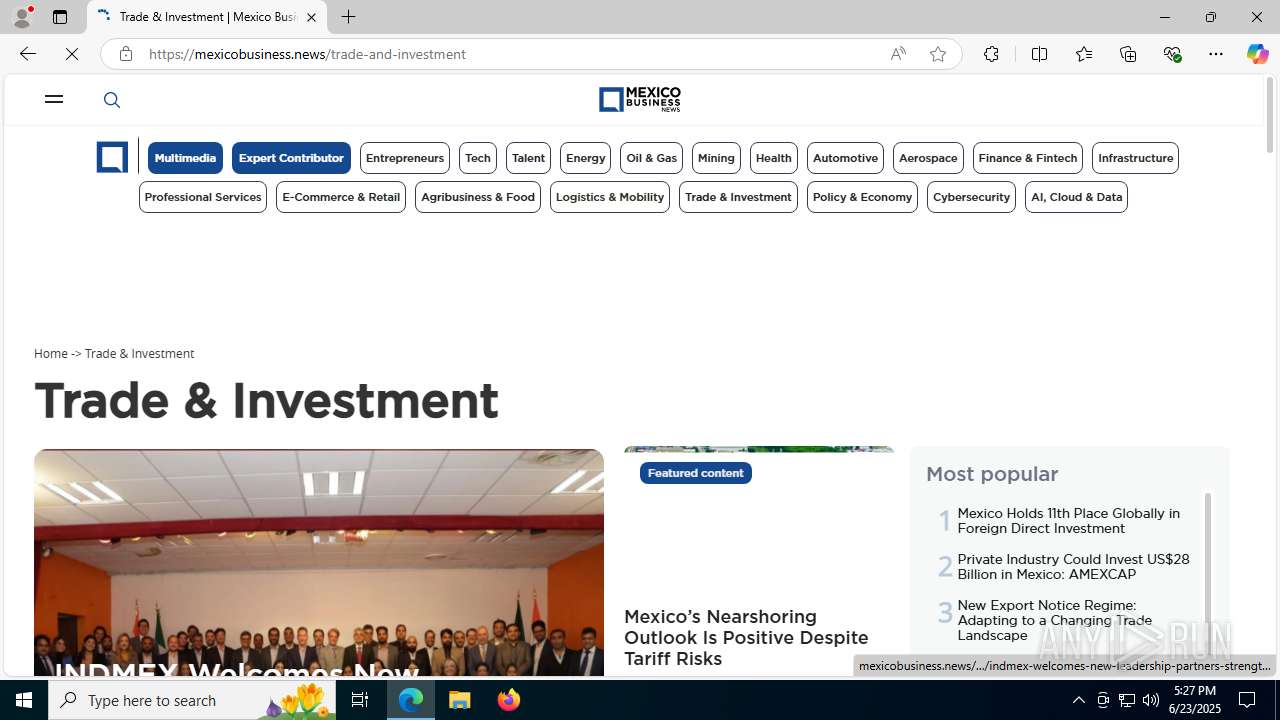Open Mexico Holds 11th Place article

point(1068,520)
